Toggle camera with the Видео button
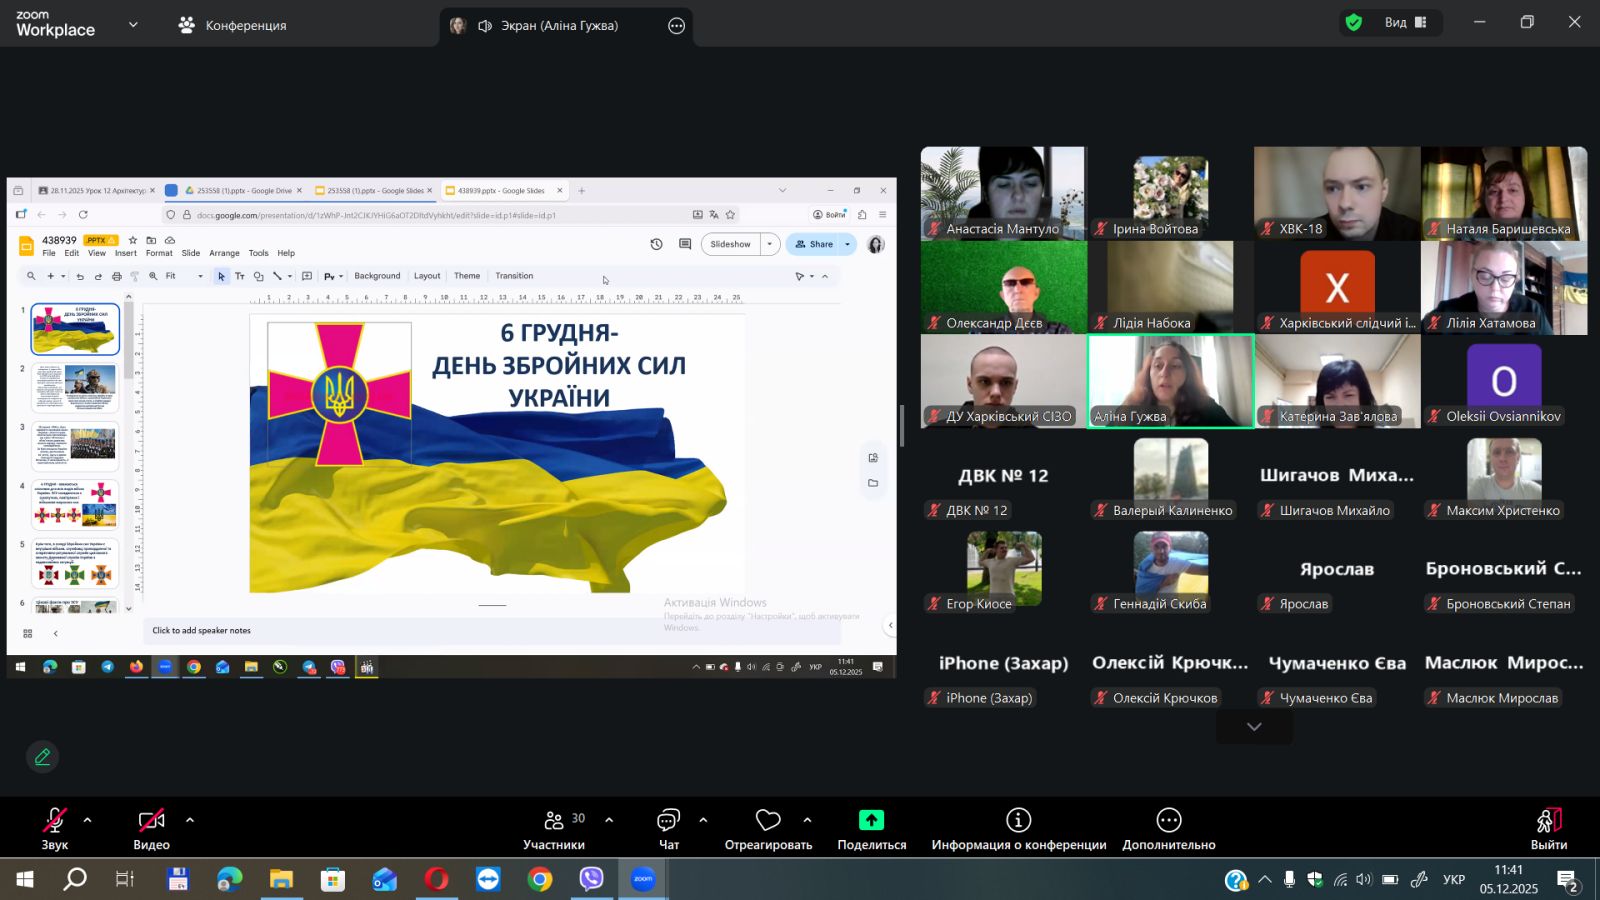 pos(151,829)
